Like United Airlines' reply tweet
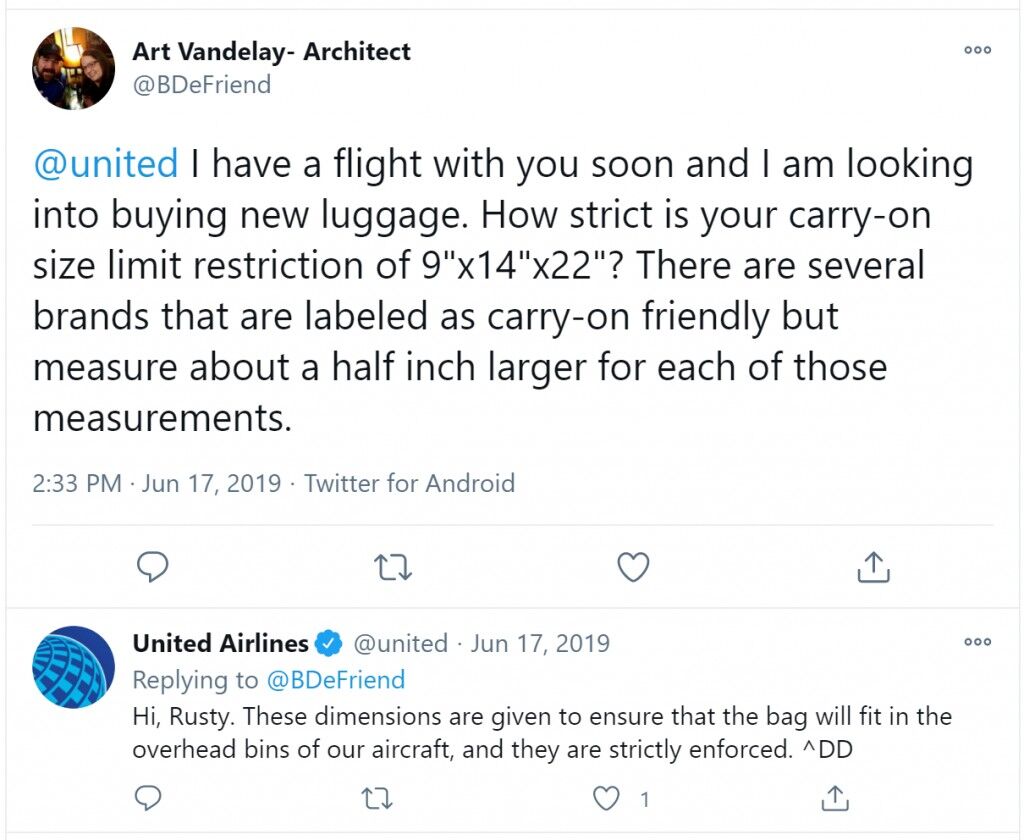This screenshot has width=1024, height=840. coord(606,798)
